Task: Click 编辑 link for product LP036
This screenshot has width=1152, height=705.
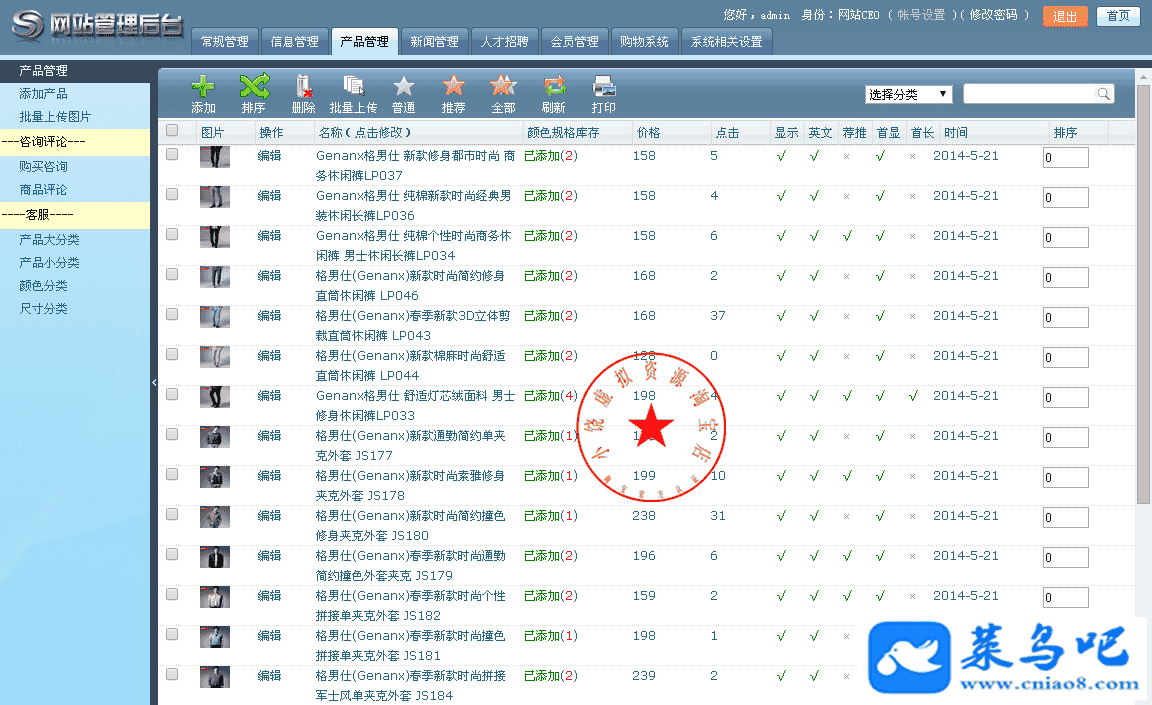Action: 269,196
